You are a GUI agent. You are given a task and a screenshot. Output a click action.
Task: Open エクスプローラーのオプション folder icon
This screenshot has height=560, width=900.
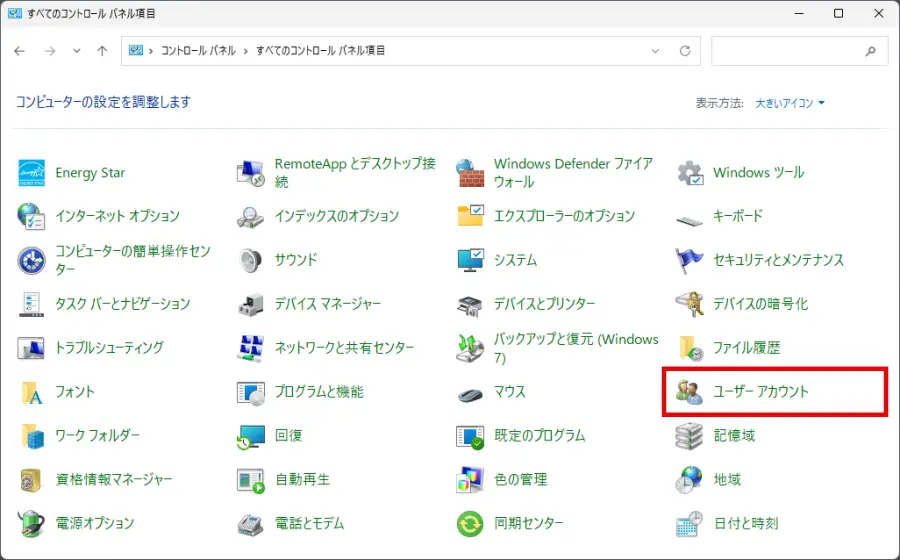pos(470,216)
